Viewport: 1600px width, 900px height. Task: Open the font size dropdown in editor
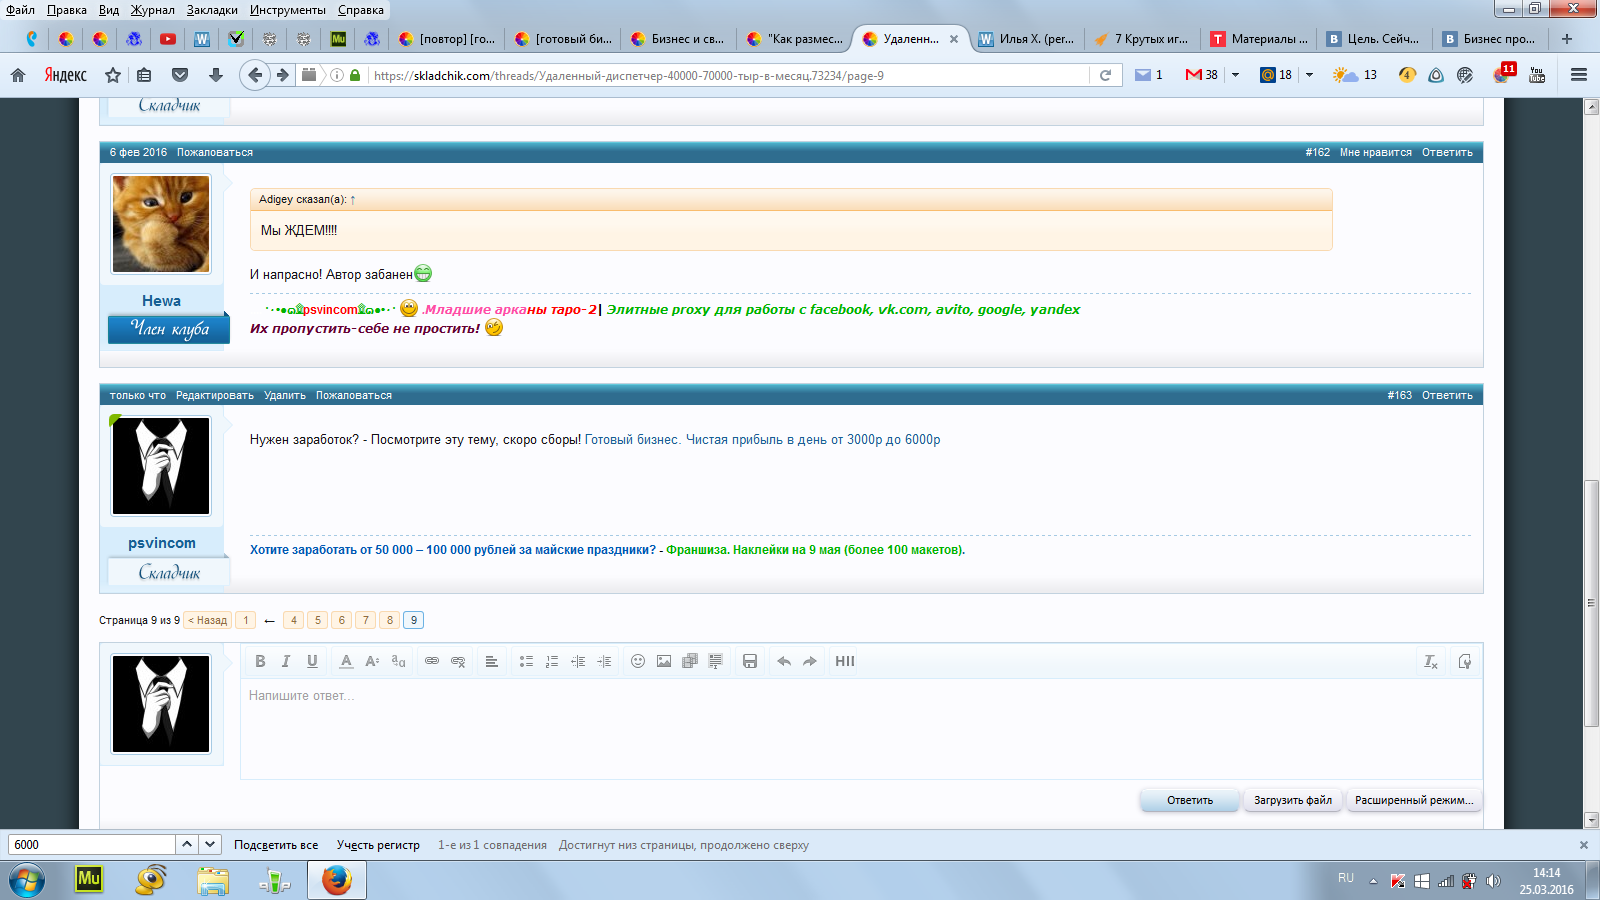tap(372, 661)
